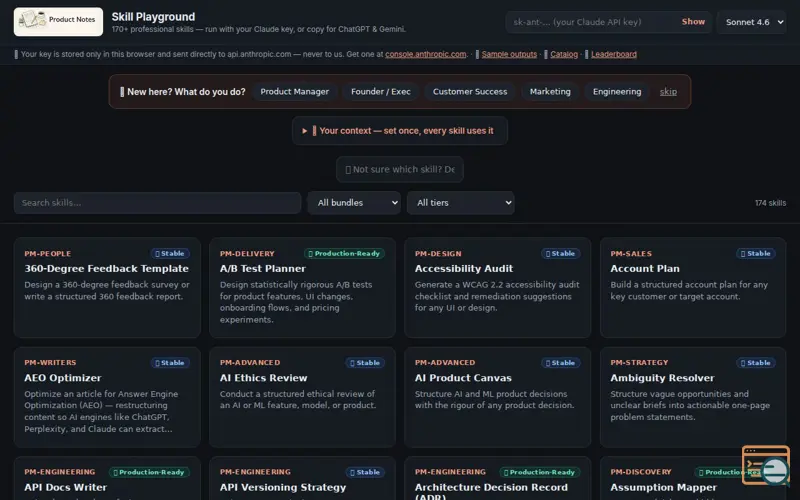Open the Architecture Decision Record skill

click(497, 479)
